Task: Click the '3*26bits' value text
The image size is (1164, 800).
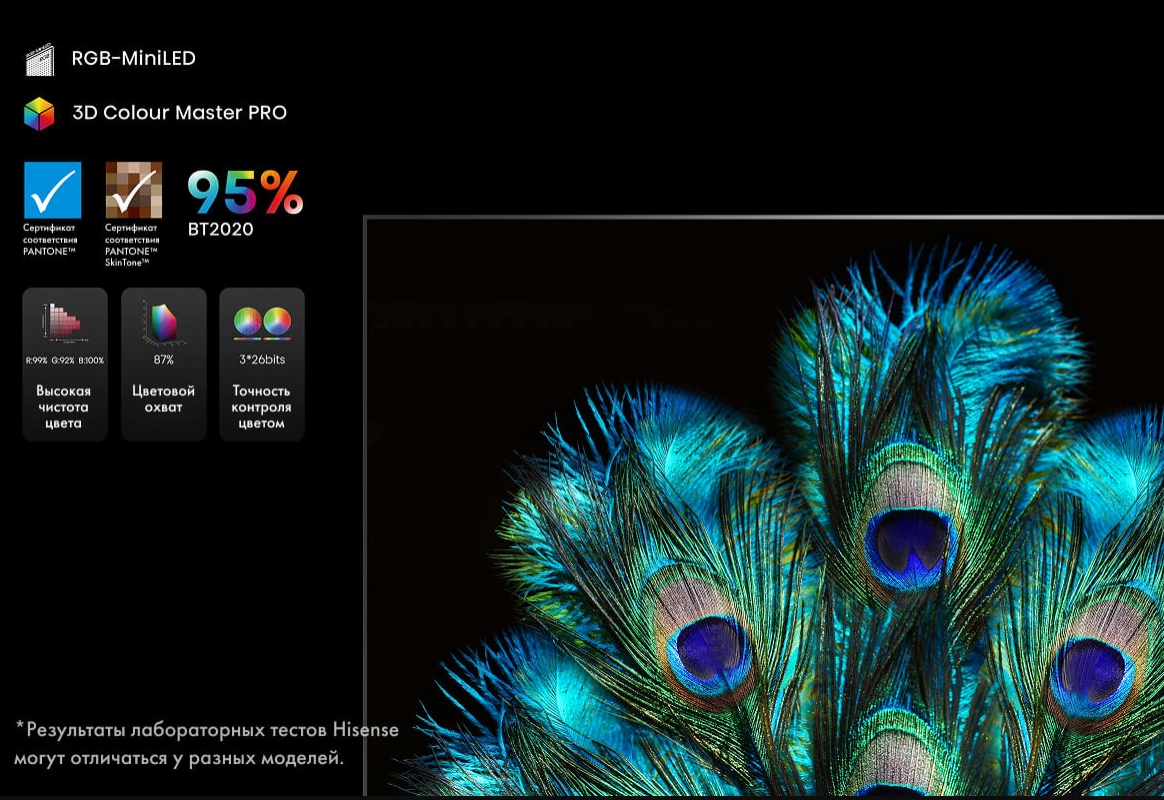Action: [262, 360]
